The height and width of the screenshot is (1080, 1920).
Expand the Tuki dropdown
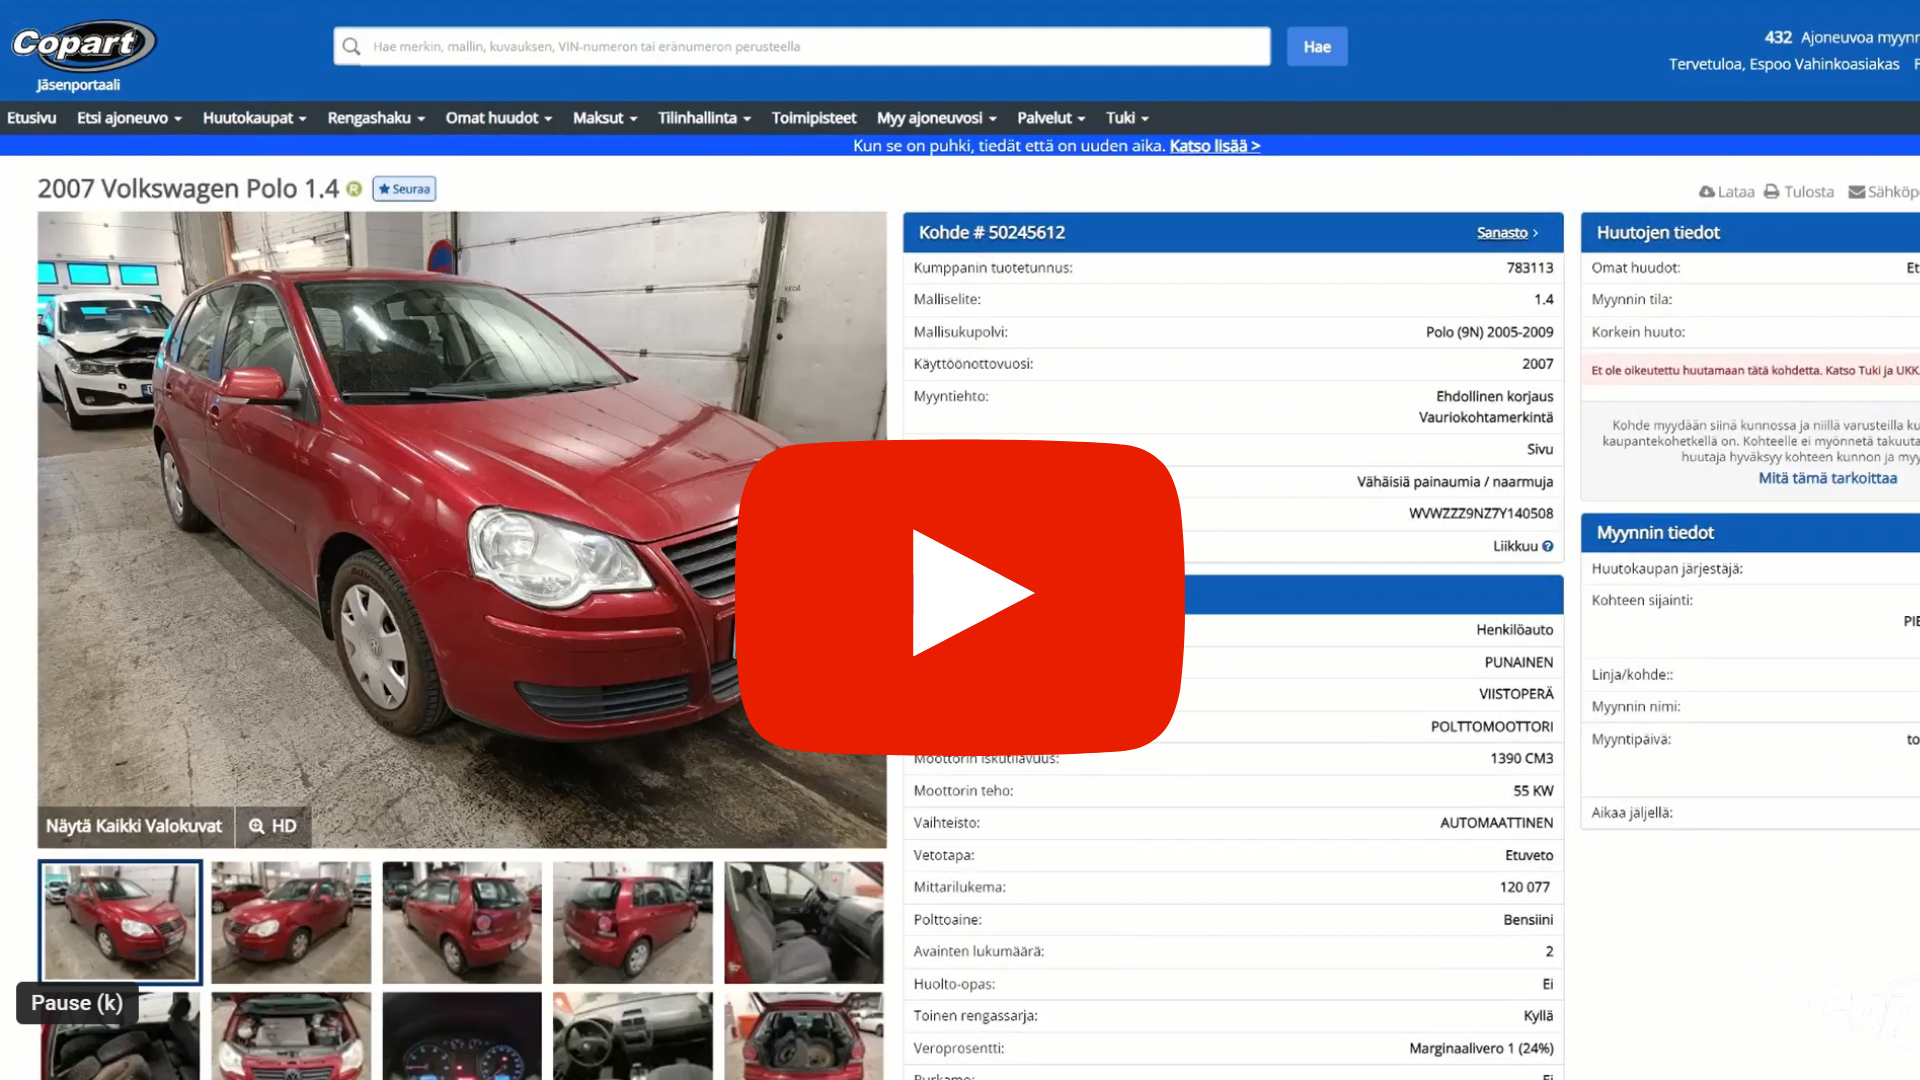(x=1127, y=118)
